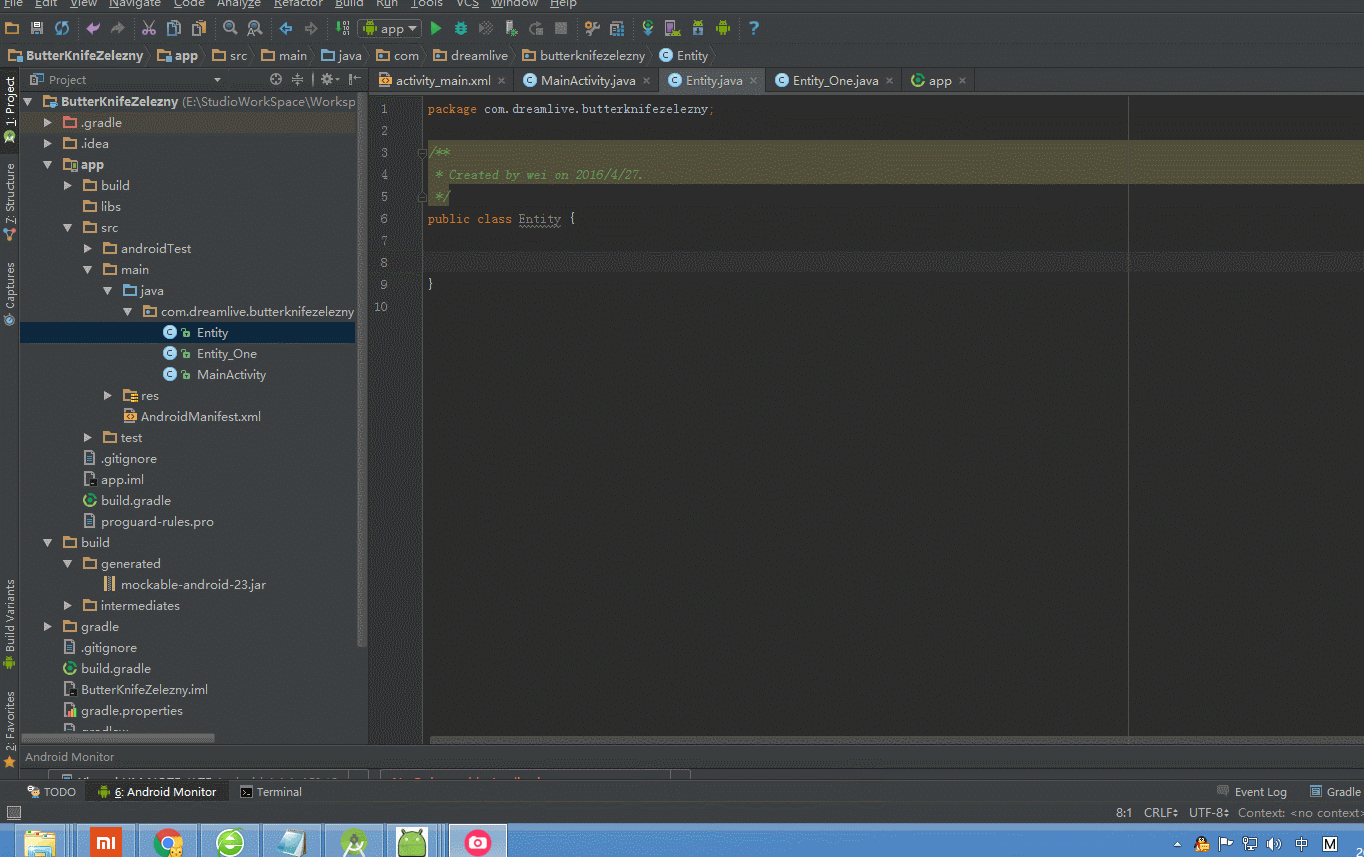Image resolution: width=1364 pixels, height=857 pixels.
Task: Toggle tool window bars at bottom-left corner
Action: click(x=13, y=813)
